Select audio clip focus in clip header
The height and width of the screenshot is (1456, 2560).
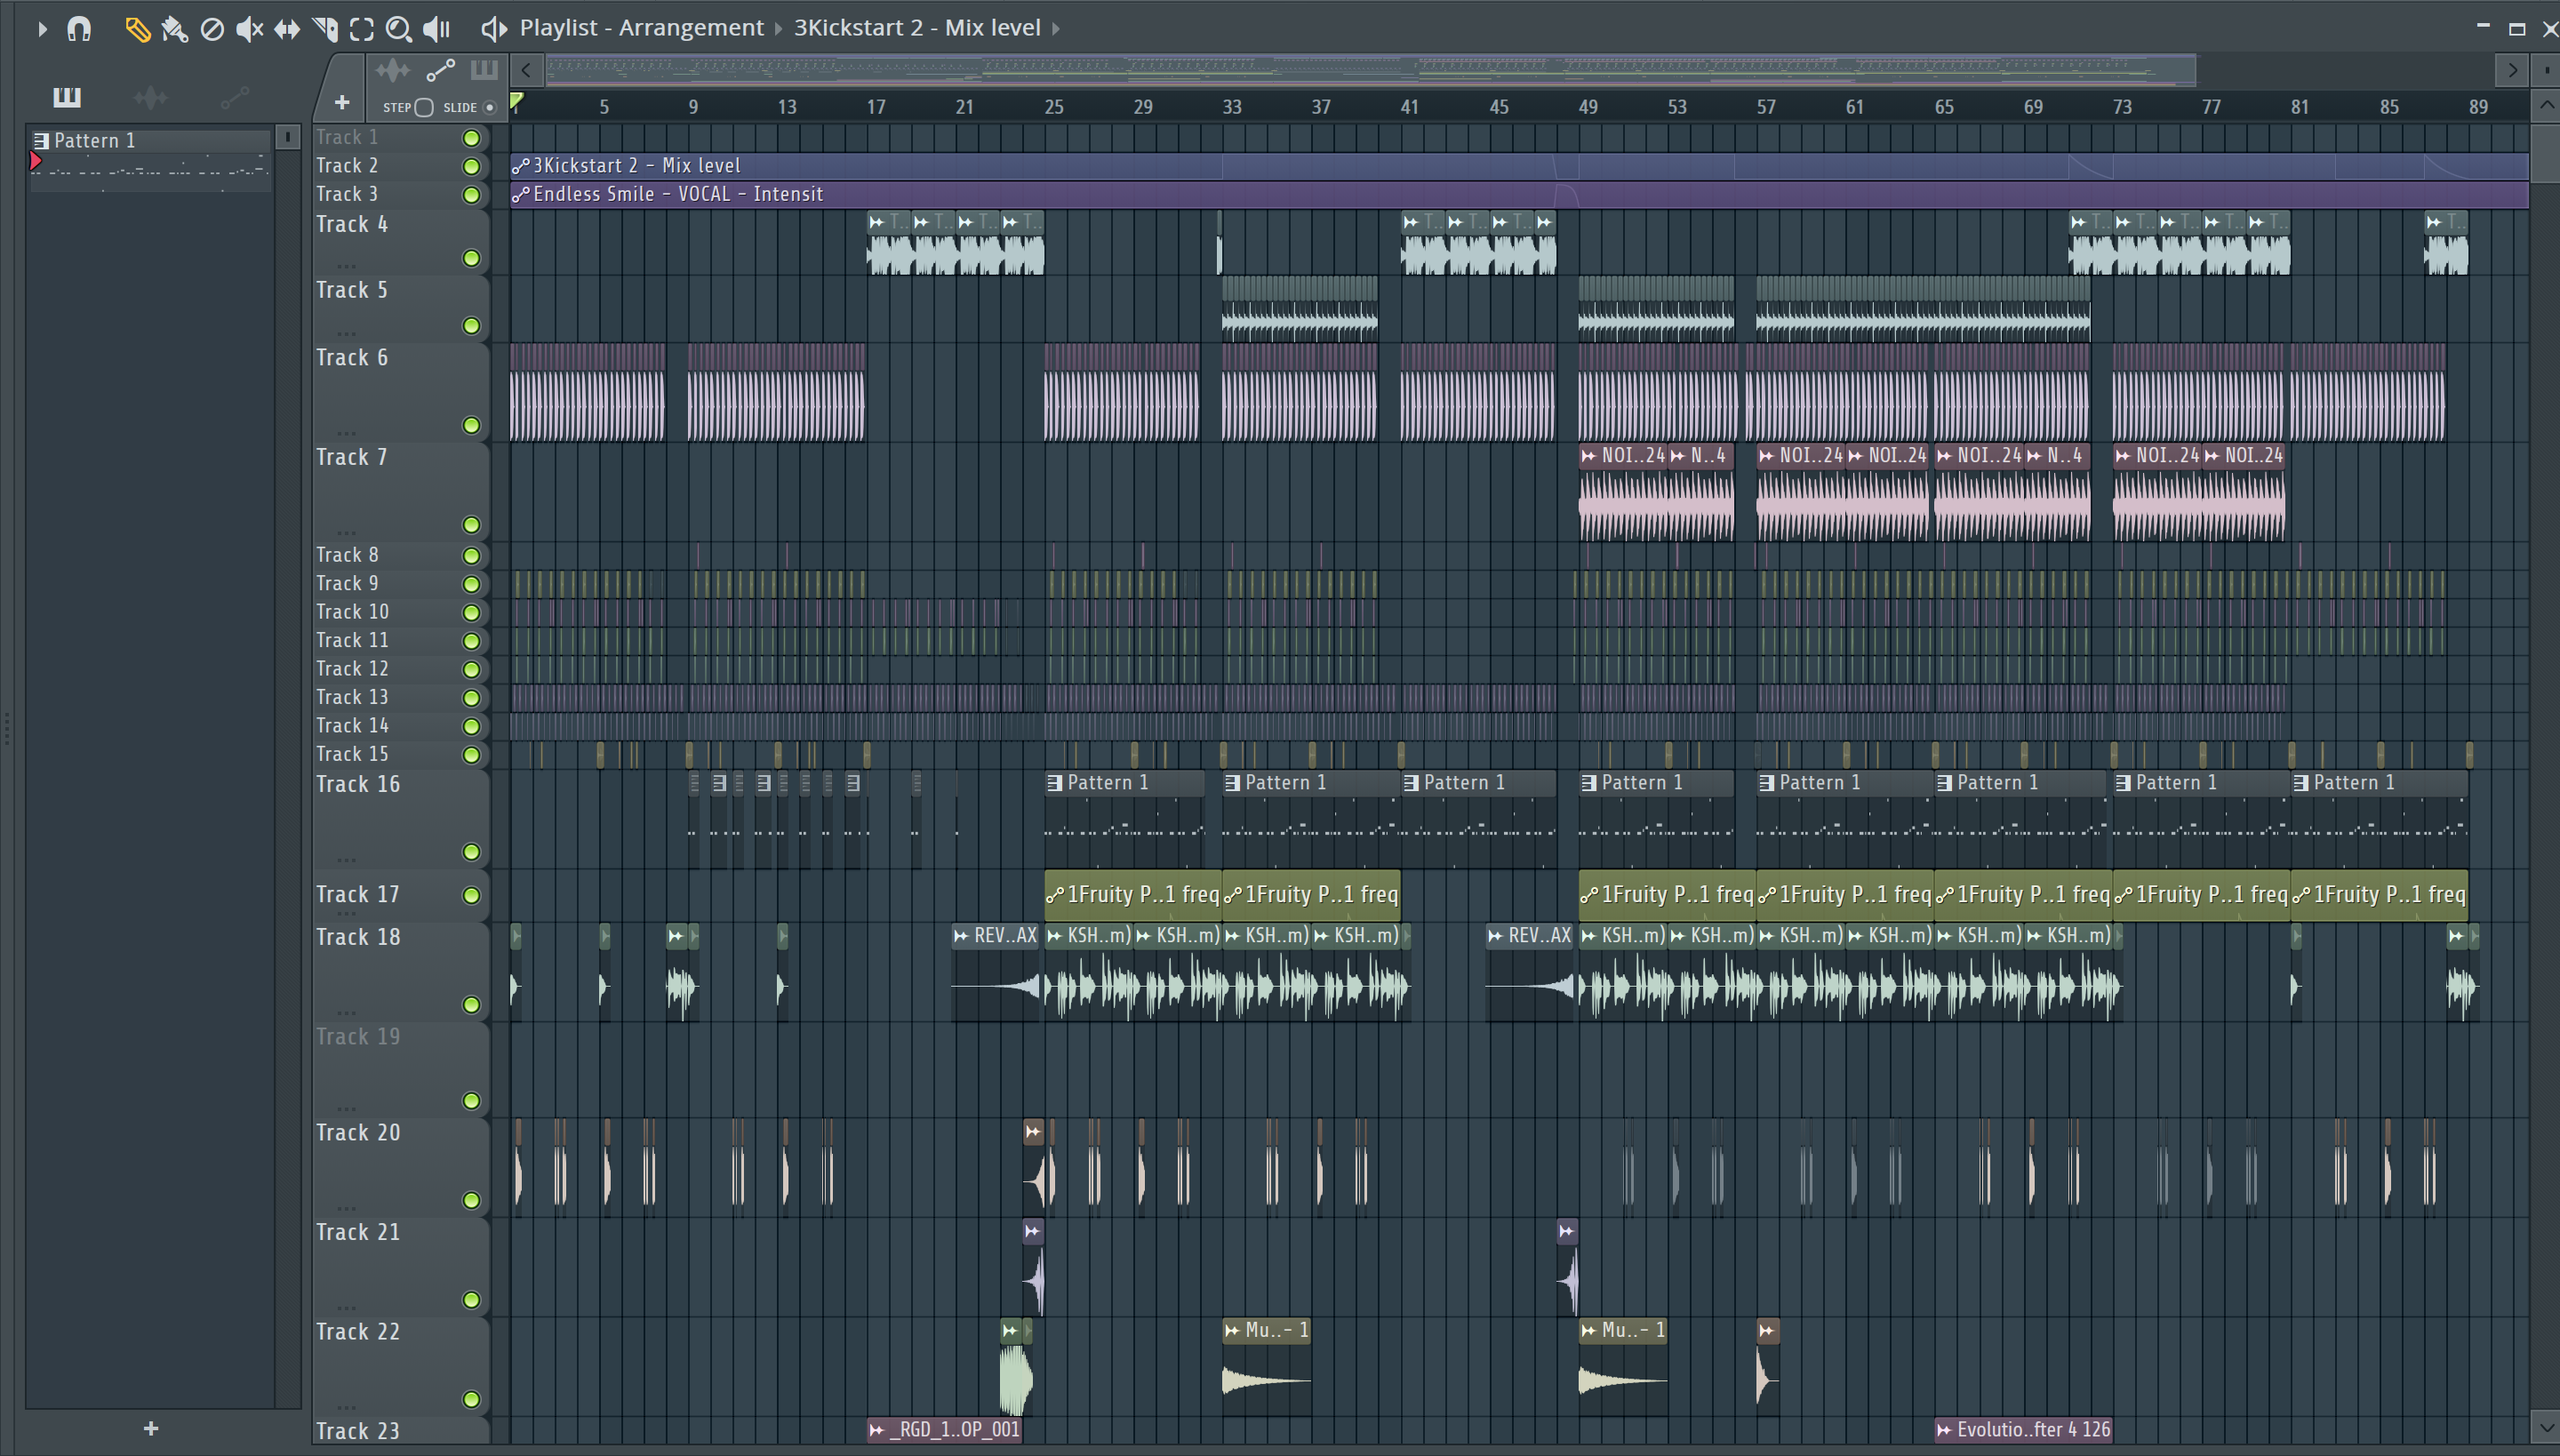(392, 70)
